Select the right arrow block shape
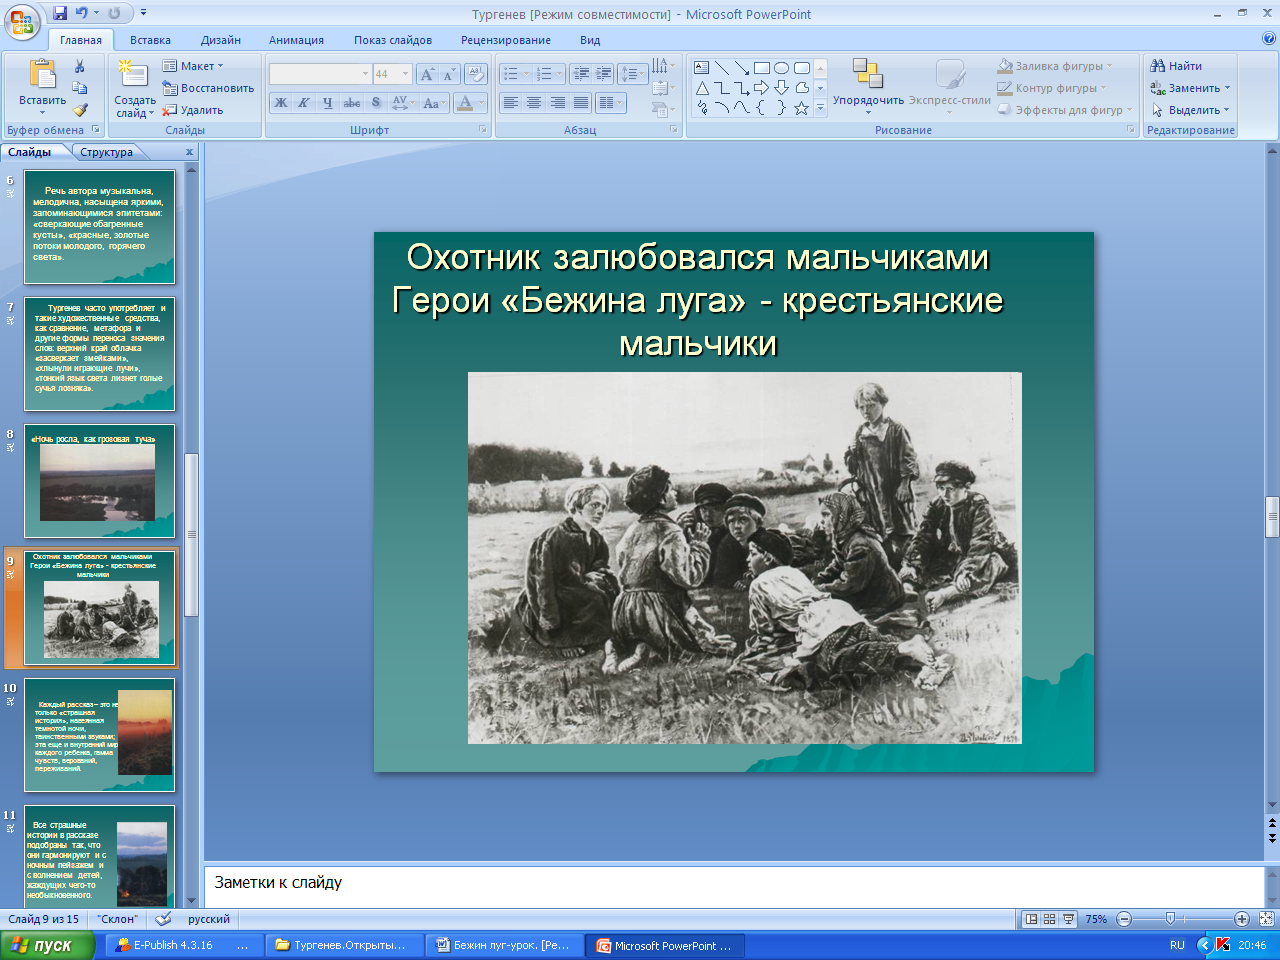Image resolution: width=1280 pixels, height=960 pixels. 762,88
